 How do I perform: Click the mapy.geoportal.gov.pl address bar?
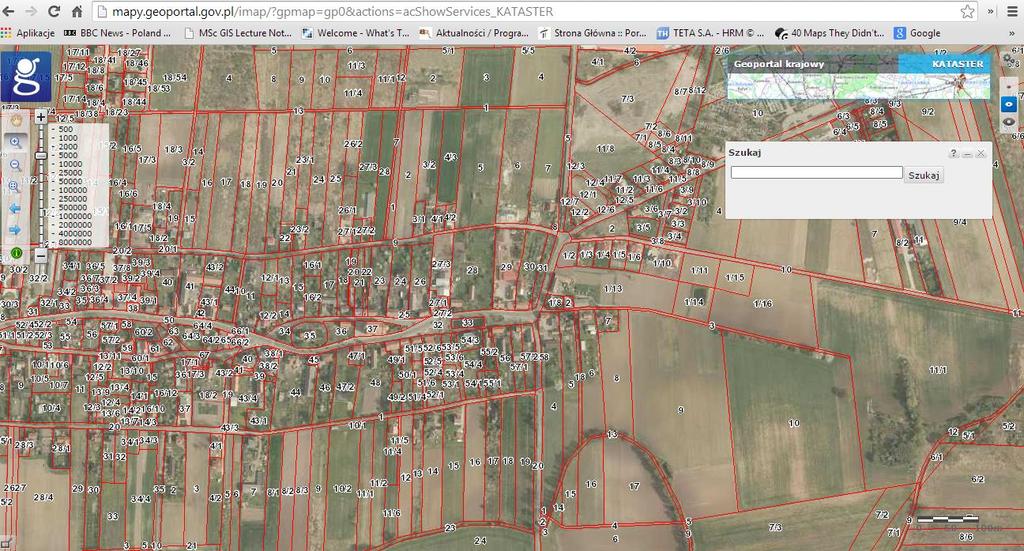pos(534,11)
